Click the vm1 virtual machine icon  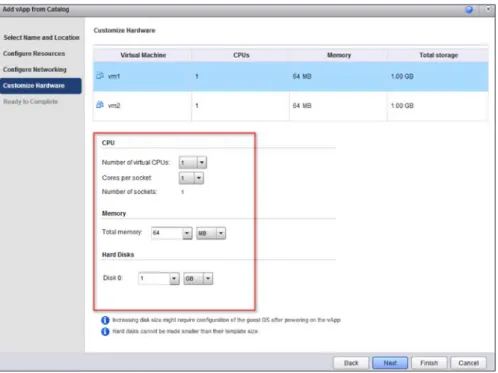pos(100,76)
